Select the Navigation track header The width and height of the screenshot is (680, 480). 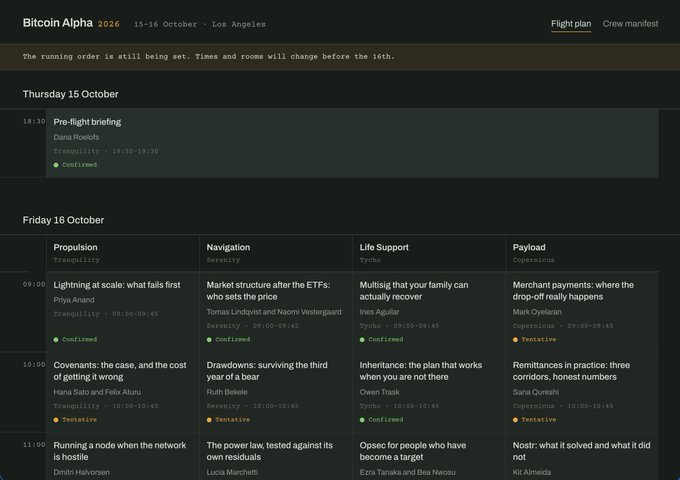point(228,247)
